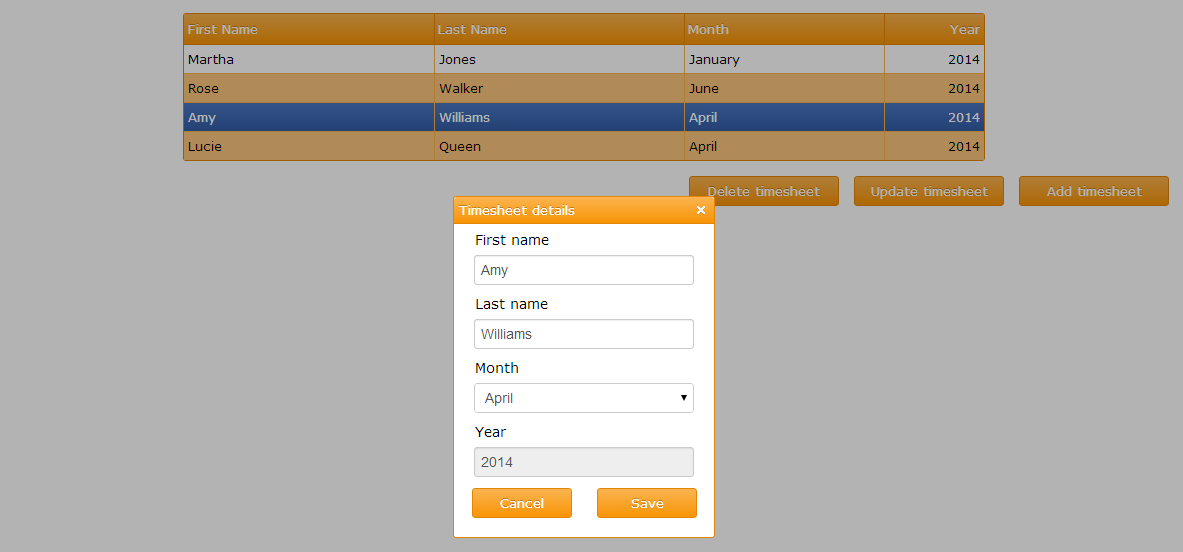This screenshot has width=1183, height=552.
Task: Click the Last name field containing Williams
Action: 583,334
